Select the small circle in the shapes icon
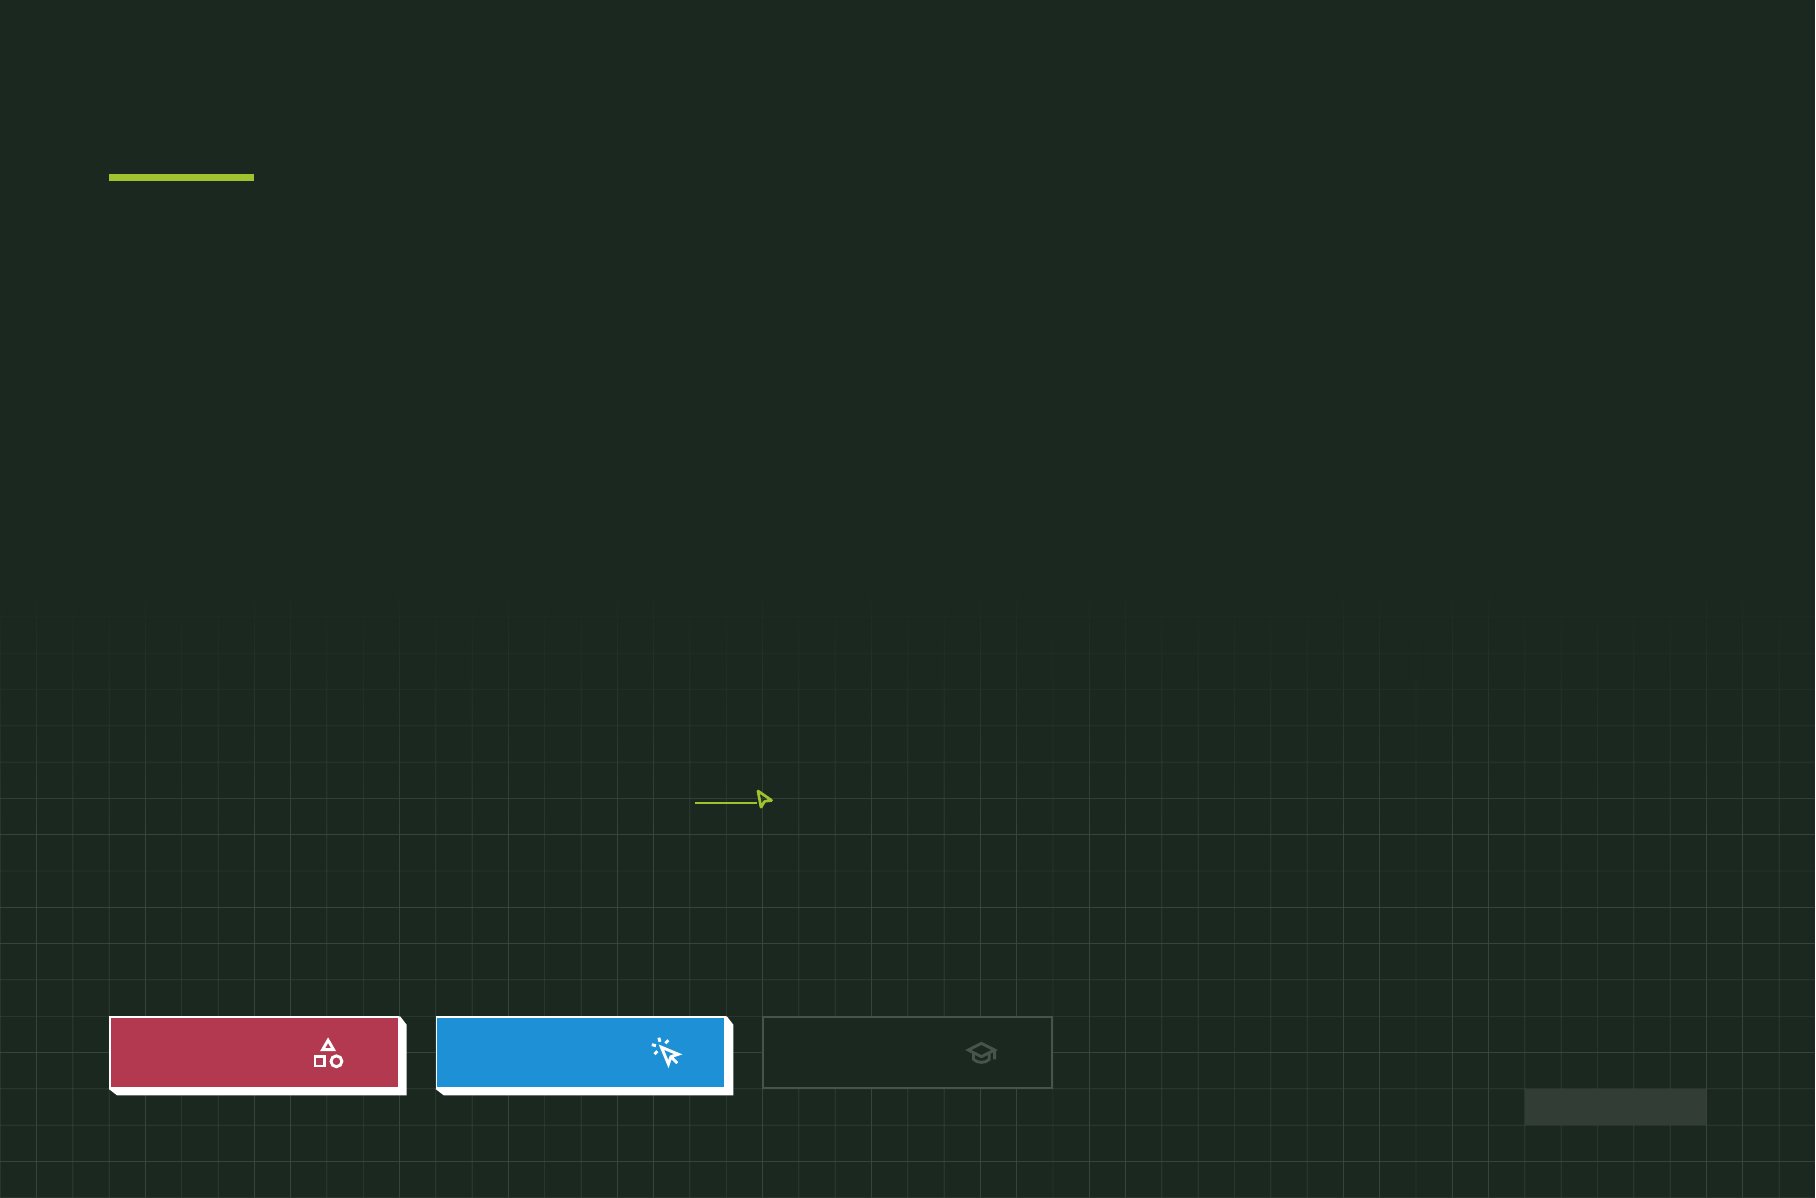This screenshot has height=1198, width=1816. pos(337,1061)
